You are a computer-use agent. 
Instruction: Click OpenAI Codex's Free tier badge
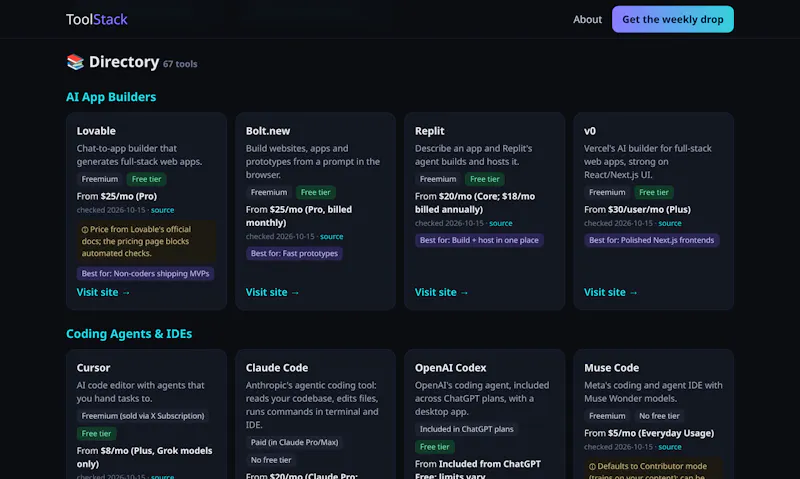(435, 447)
